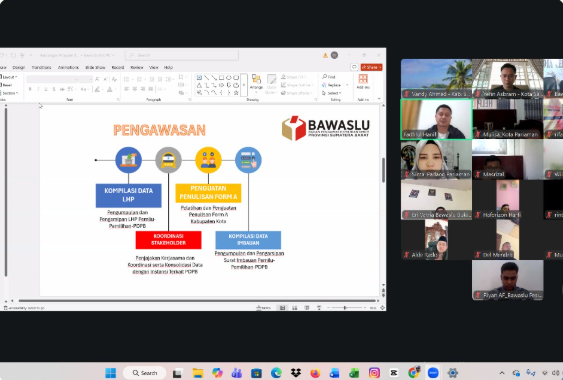Click the Share button
563x380 pixels.
click(x=371, y=67)
